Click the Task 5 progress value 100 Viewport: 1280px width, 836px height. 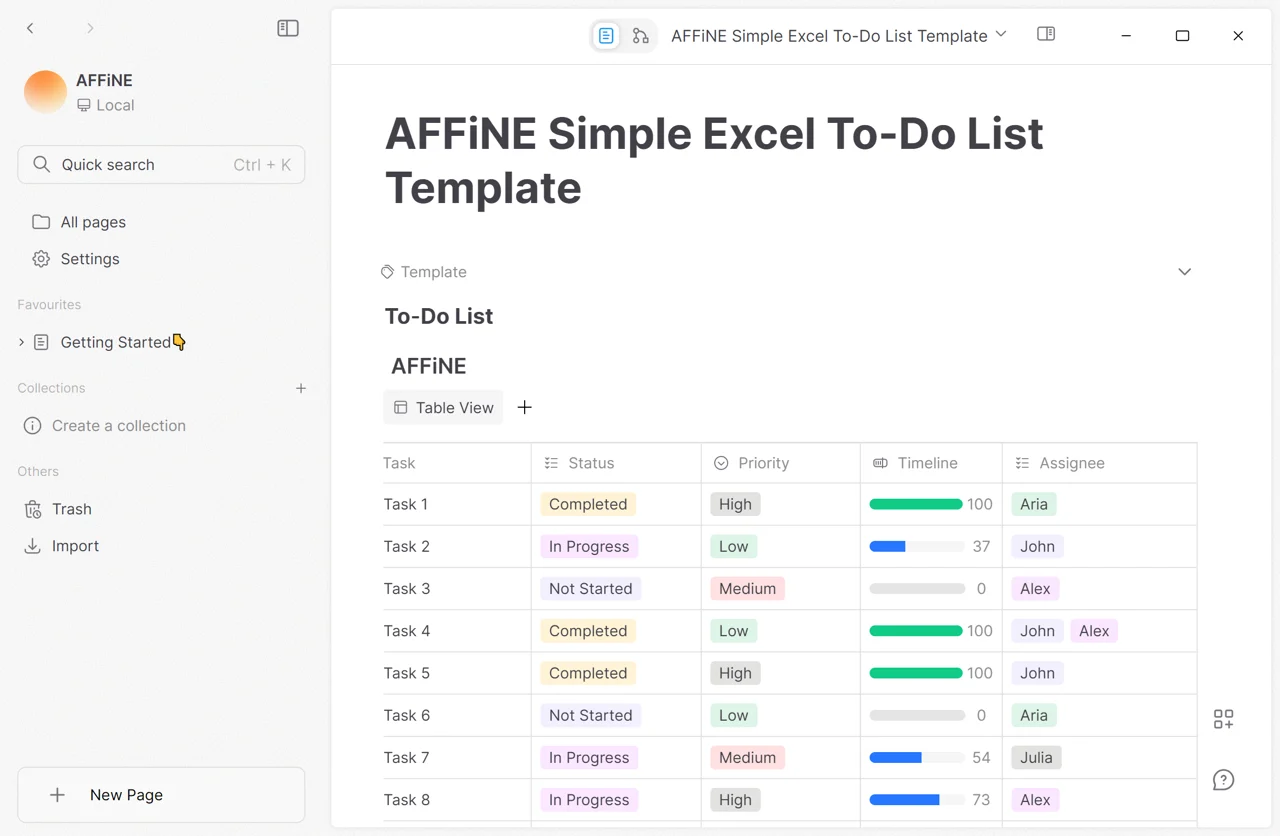coord(980,673)
